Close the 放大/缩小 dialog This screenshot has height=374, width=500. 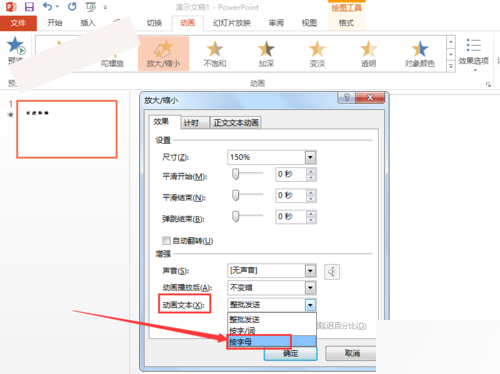tap(370, 97)
